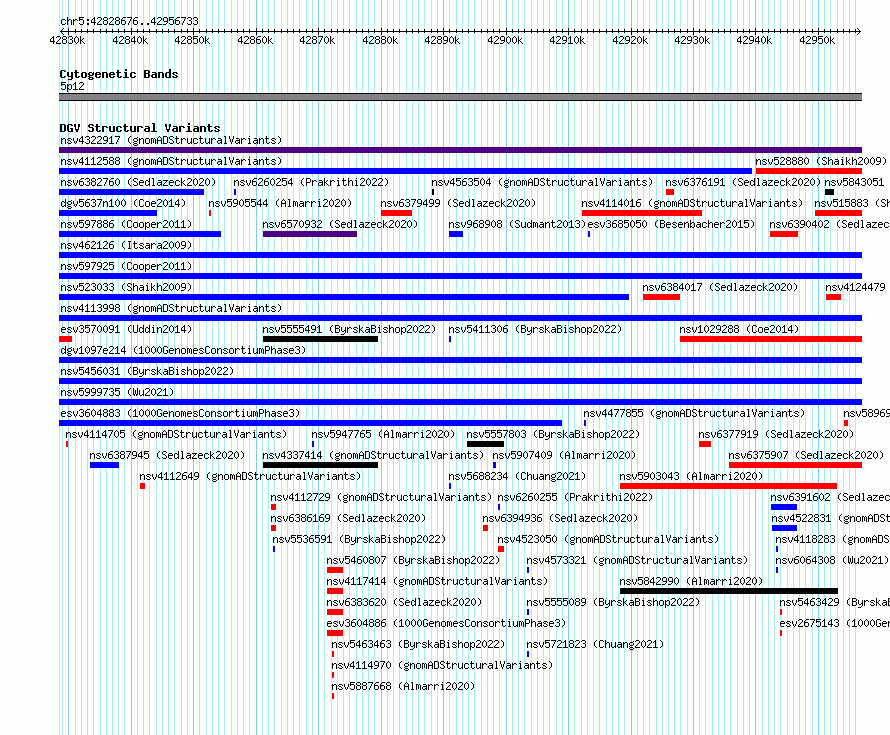
Task: Select nsv4112729 gnomADStructuralVariants label
Action: point(381,497)
